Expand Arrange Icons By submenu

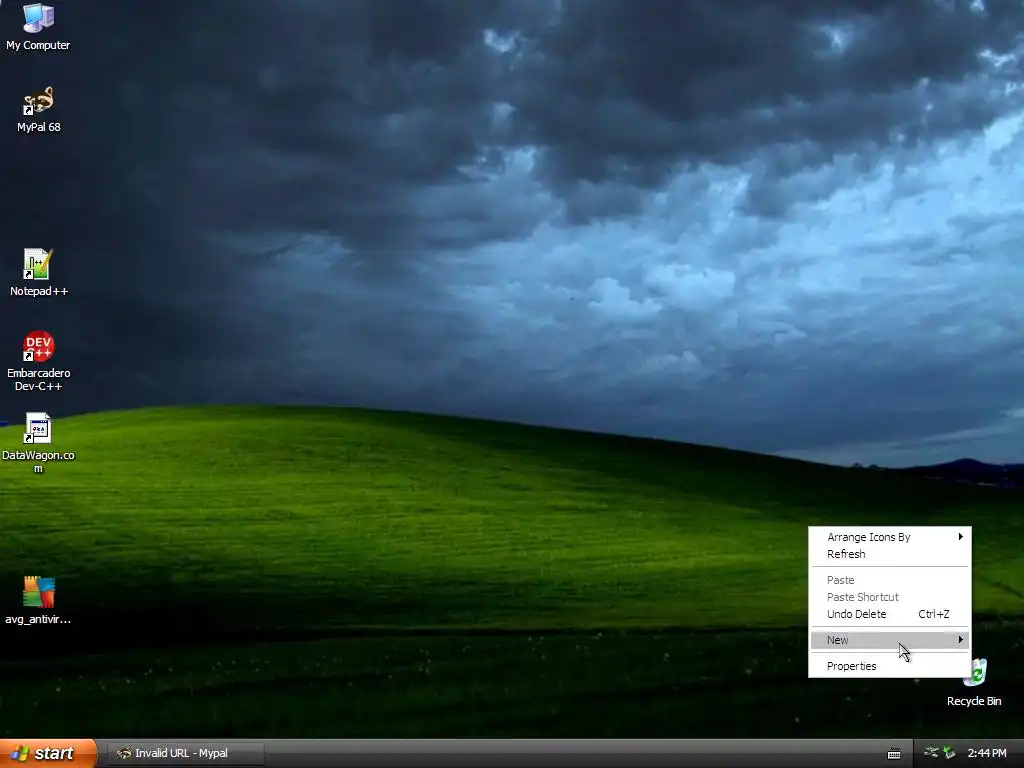pos(890,537)
